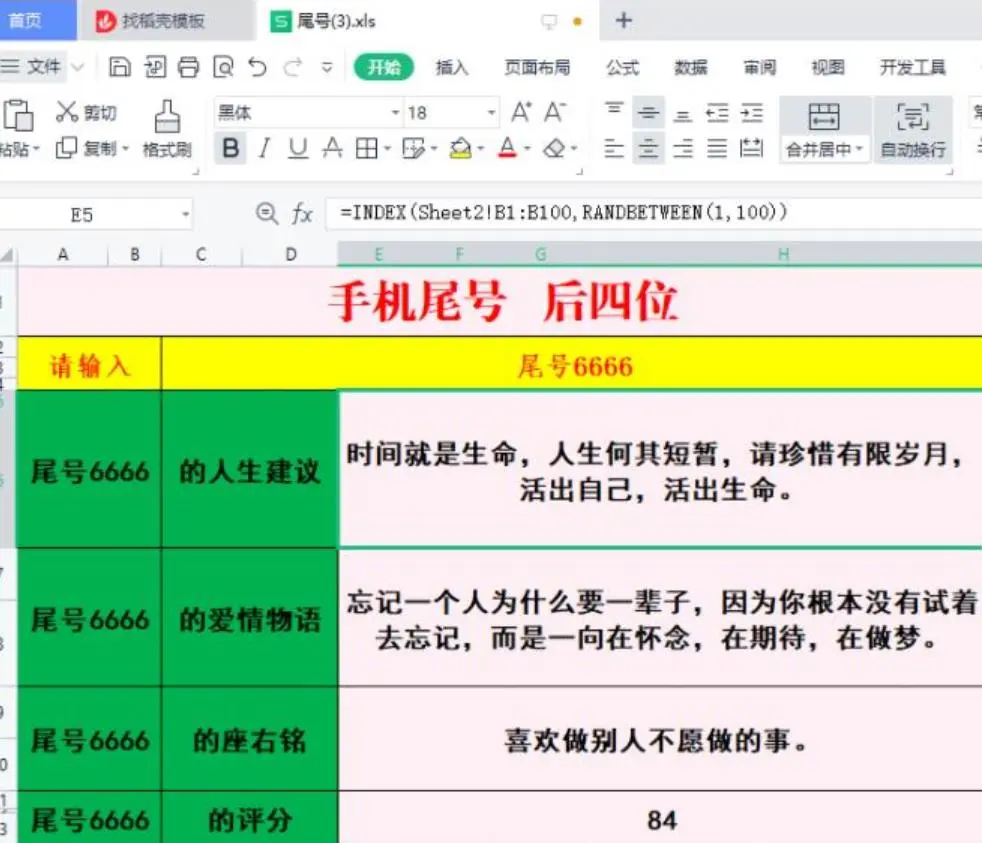
Task: Toggle Bold formatting
Action: 231,149
